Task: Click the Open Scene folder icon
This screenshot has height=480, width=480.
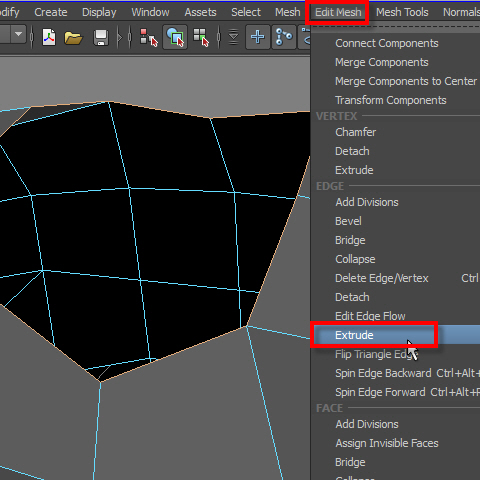Action: 73,38
